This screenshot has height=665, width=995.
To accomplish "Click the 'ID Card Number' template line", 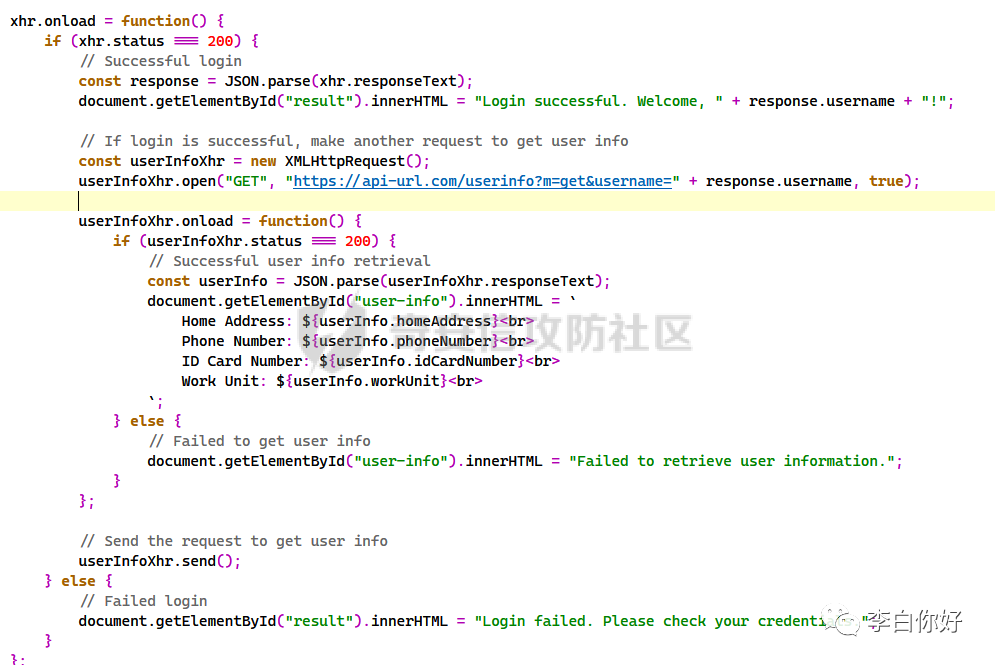I will 371,361.
